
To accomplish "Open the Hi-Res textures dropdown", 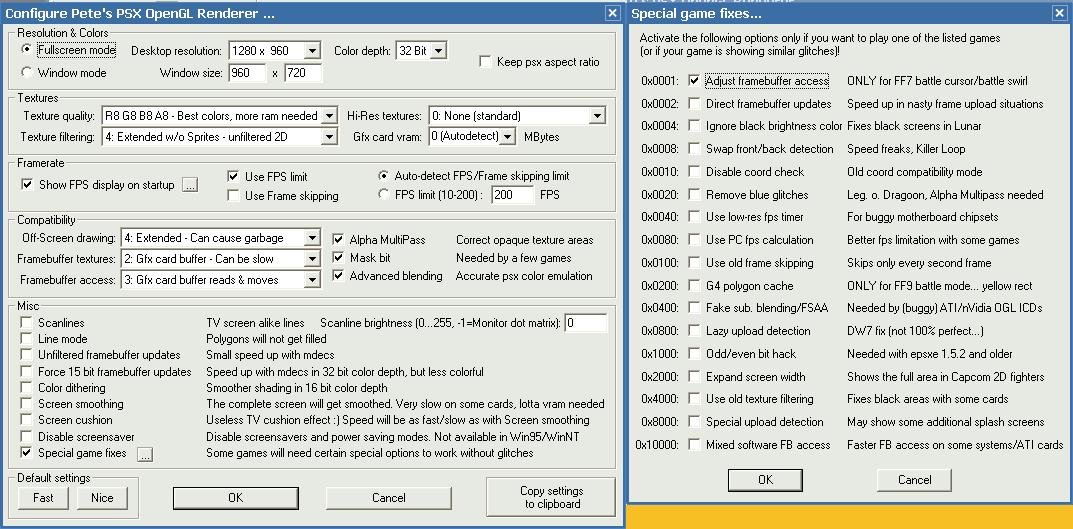I will coord(597,116).
